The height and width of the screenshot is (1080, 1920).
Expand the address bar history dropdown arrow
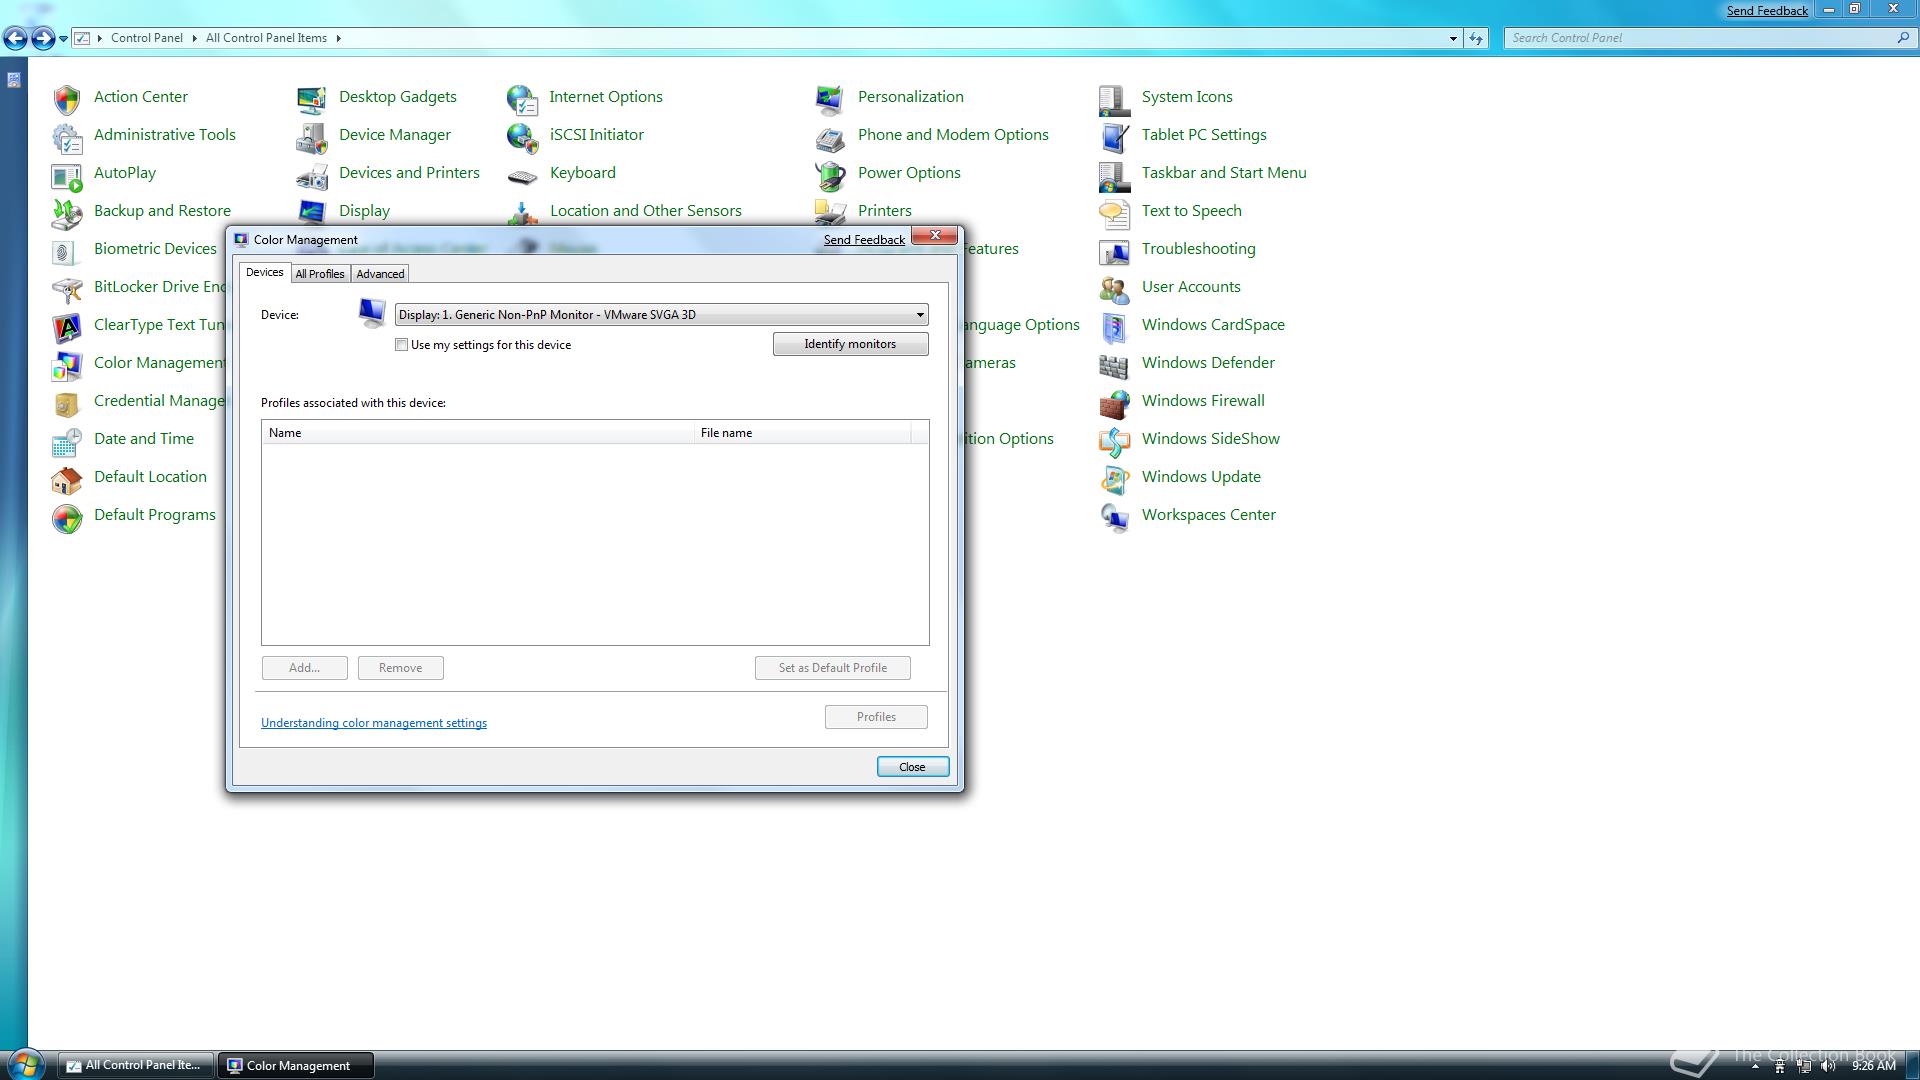[1453, 38]
